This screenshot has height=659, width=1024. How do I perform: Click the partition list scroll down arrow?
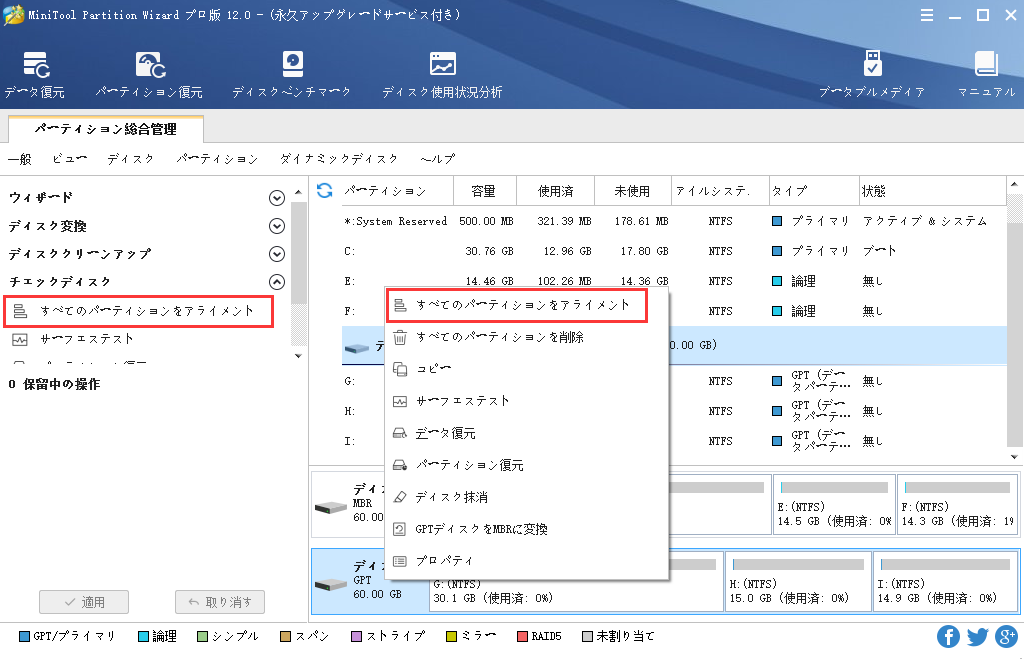(1014, 457)
